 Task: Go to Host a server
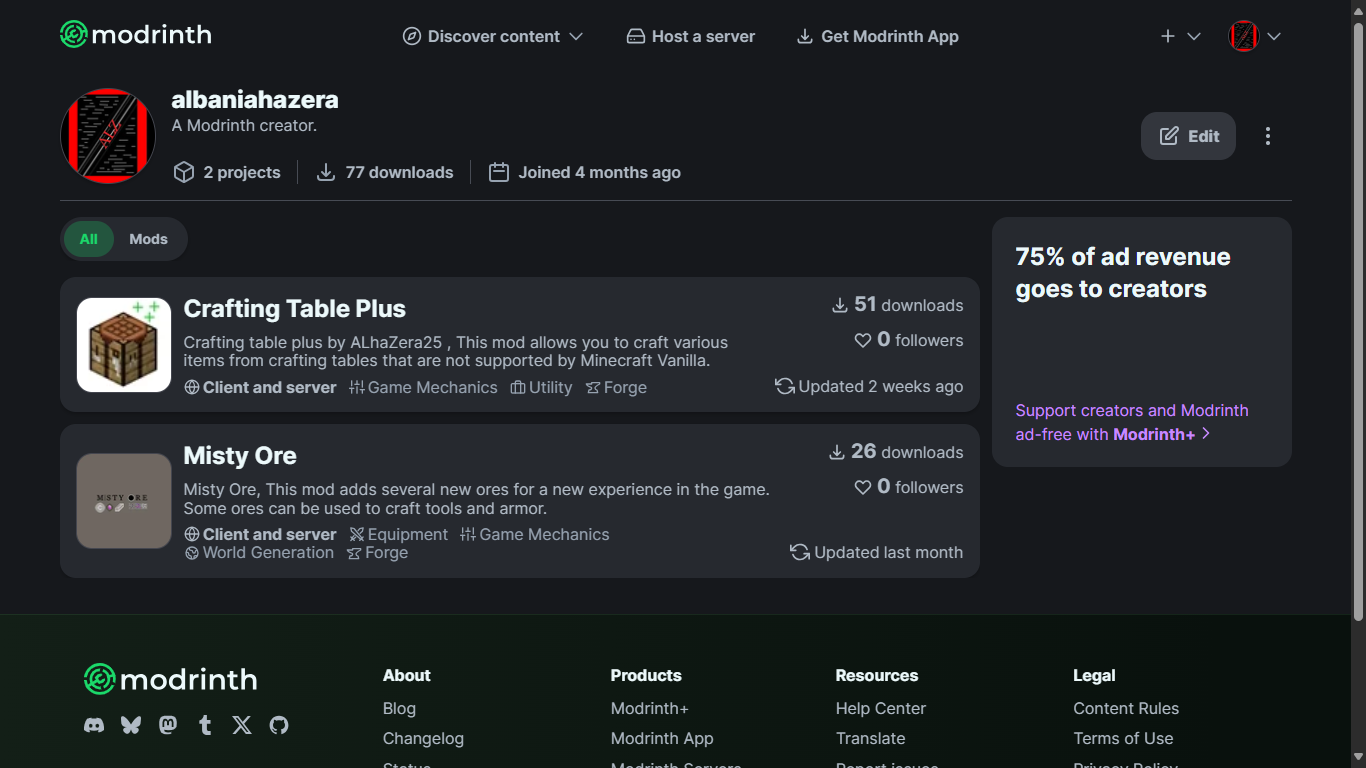(691, 36)
